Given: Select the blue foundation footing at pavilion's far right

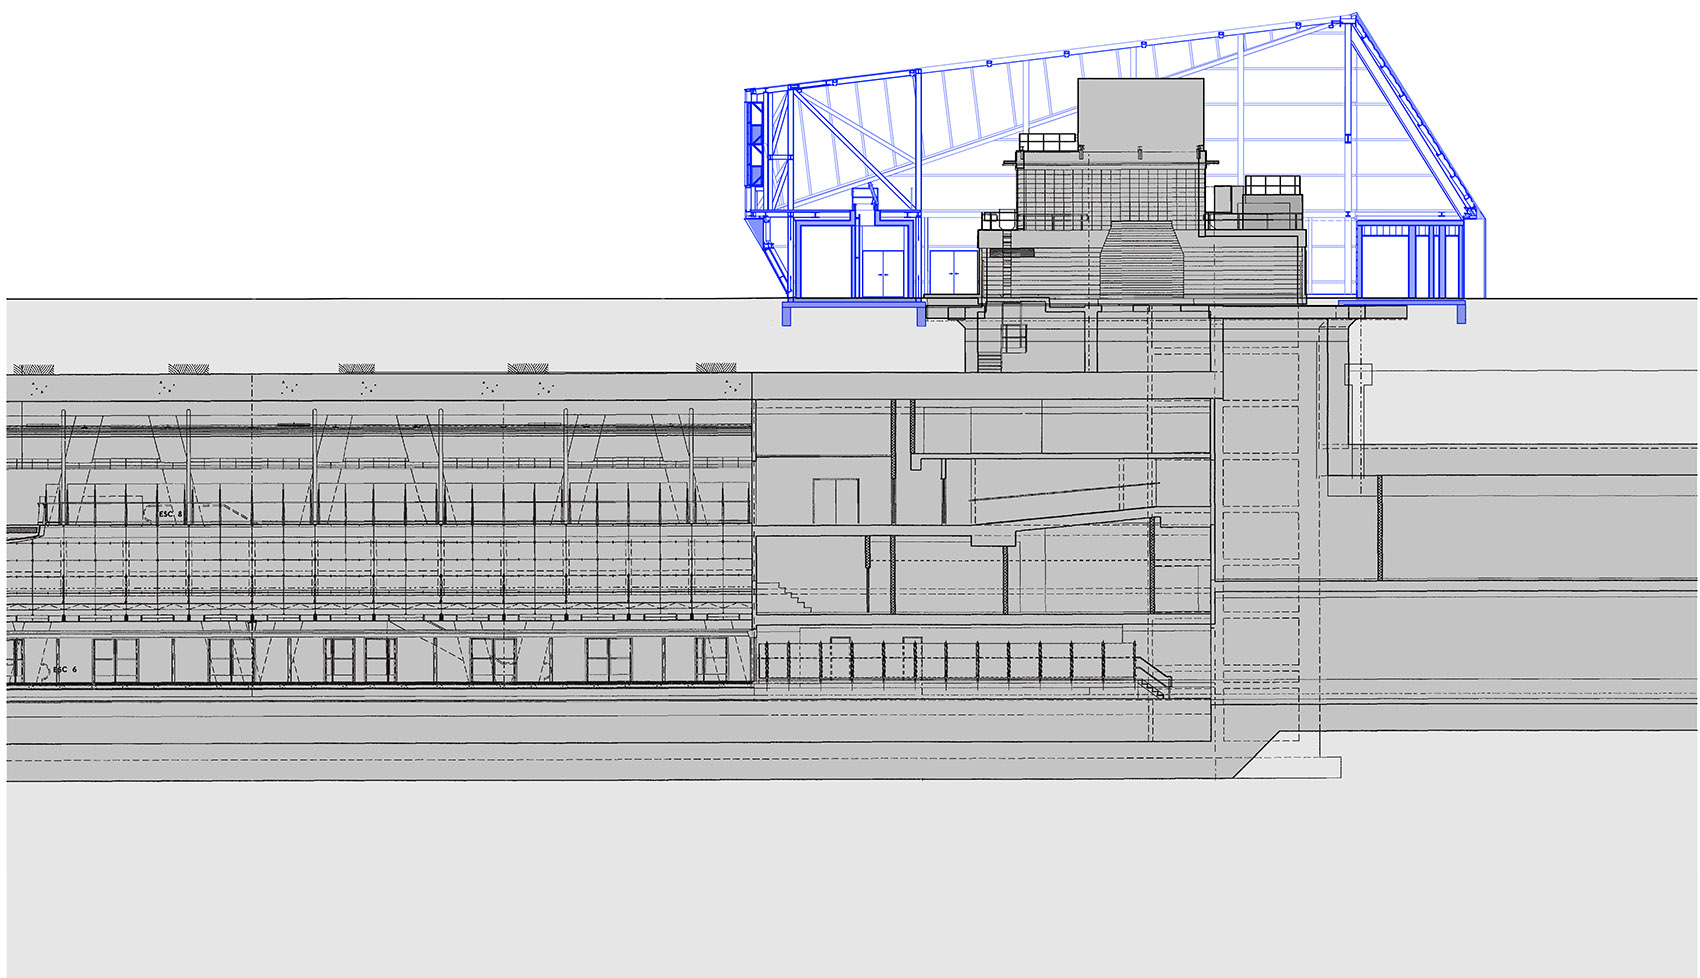Looking at the screenshot, I should click(1461, 314).
